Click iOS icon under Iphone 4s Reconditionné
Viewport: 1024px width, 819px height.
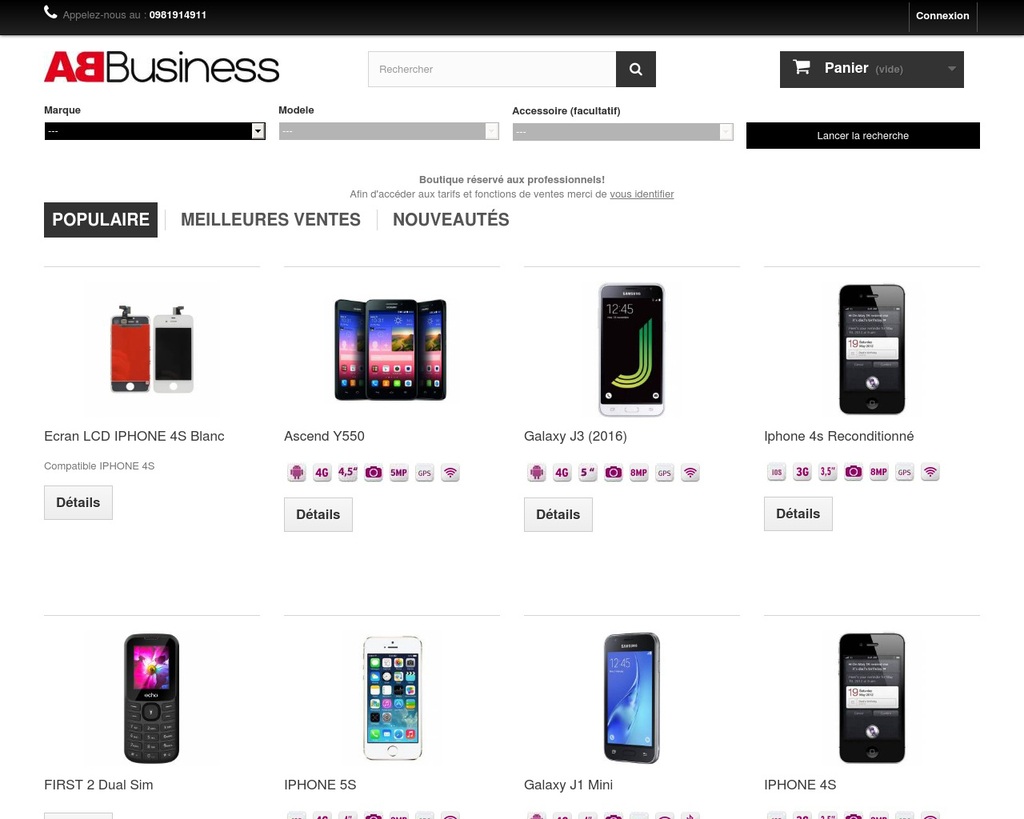coord(776,472)
